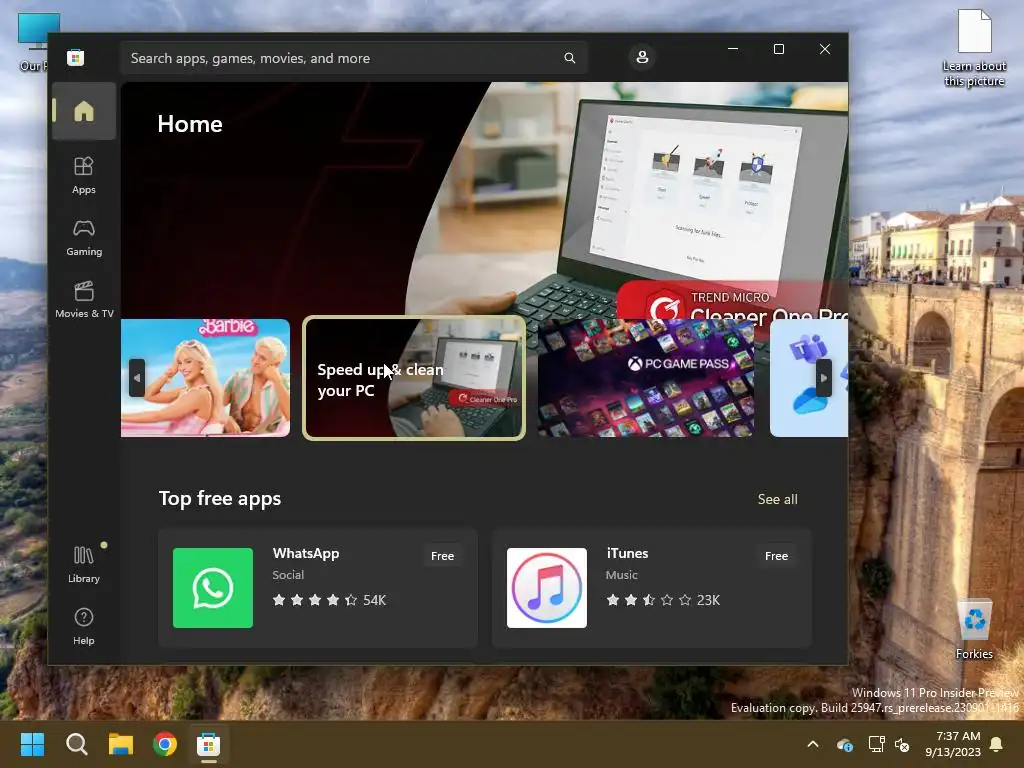Click See all for Top free apps

(x=777, y=499)
